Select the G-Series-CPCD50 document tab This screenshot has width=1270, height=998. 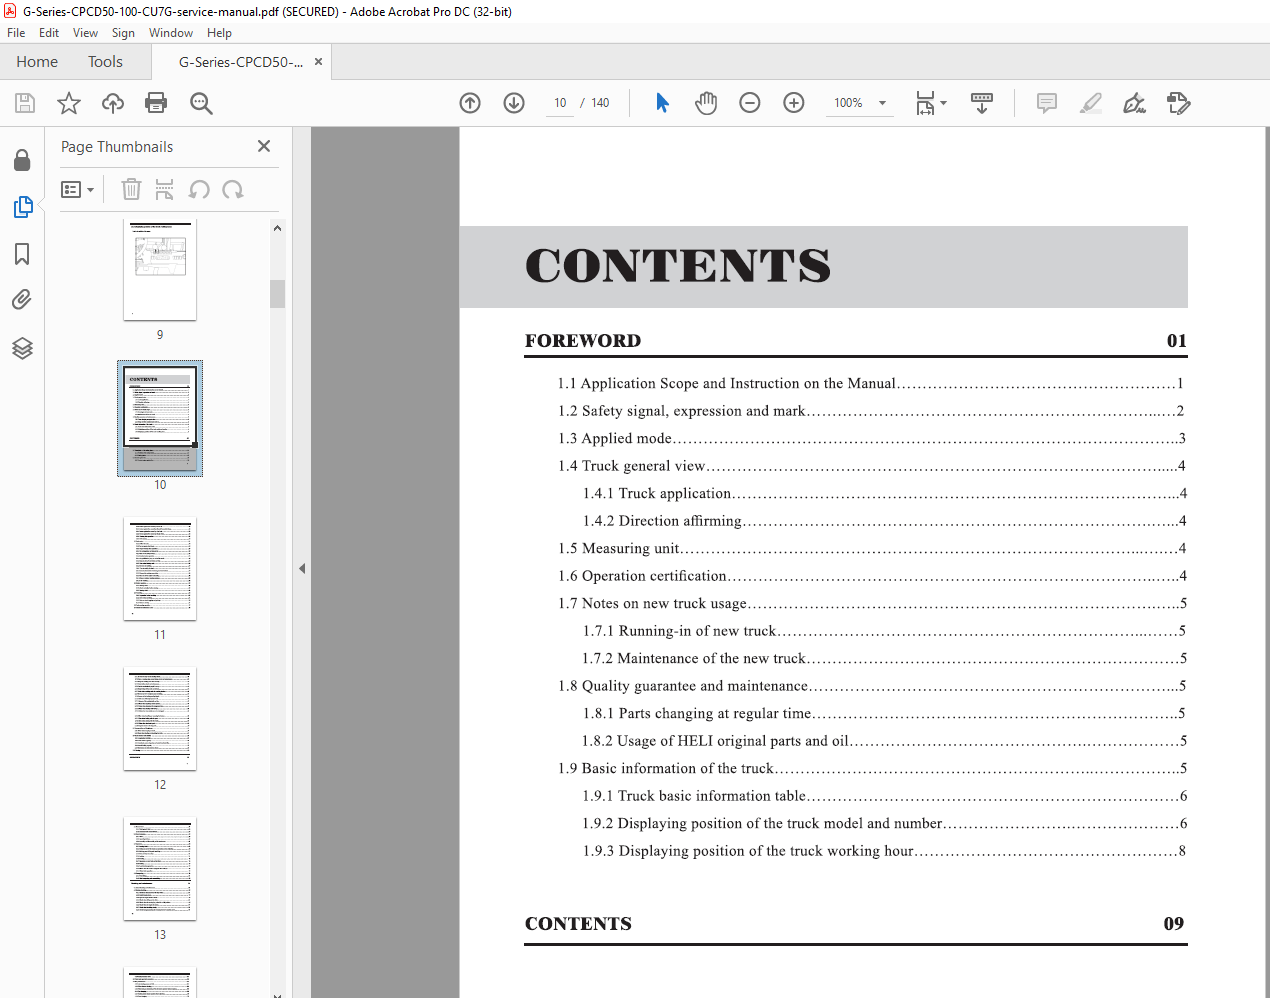click(x=240, y=62)
